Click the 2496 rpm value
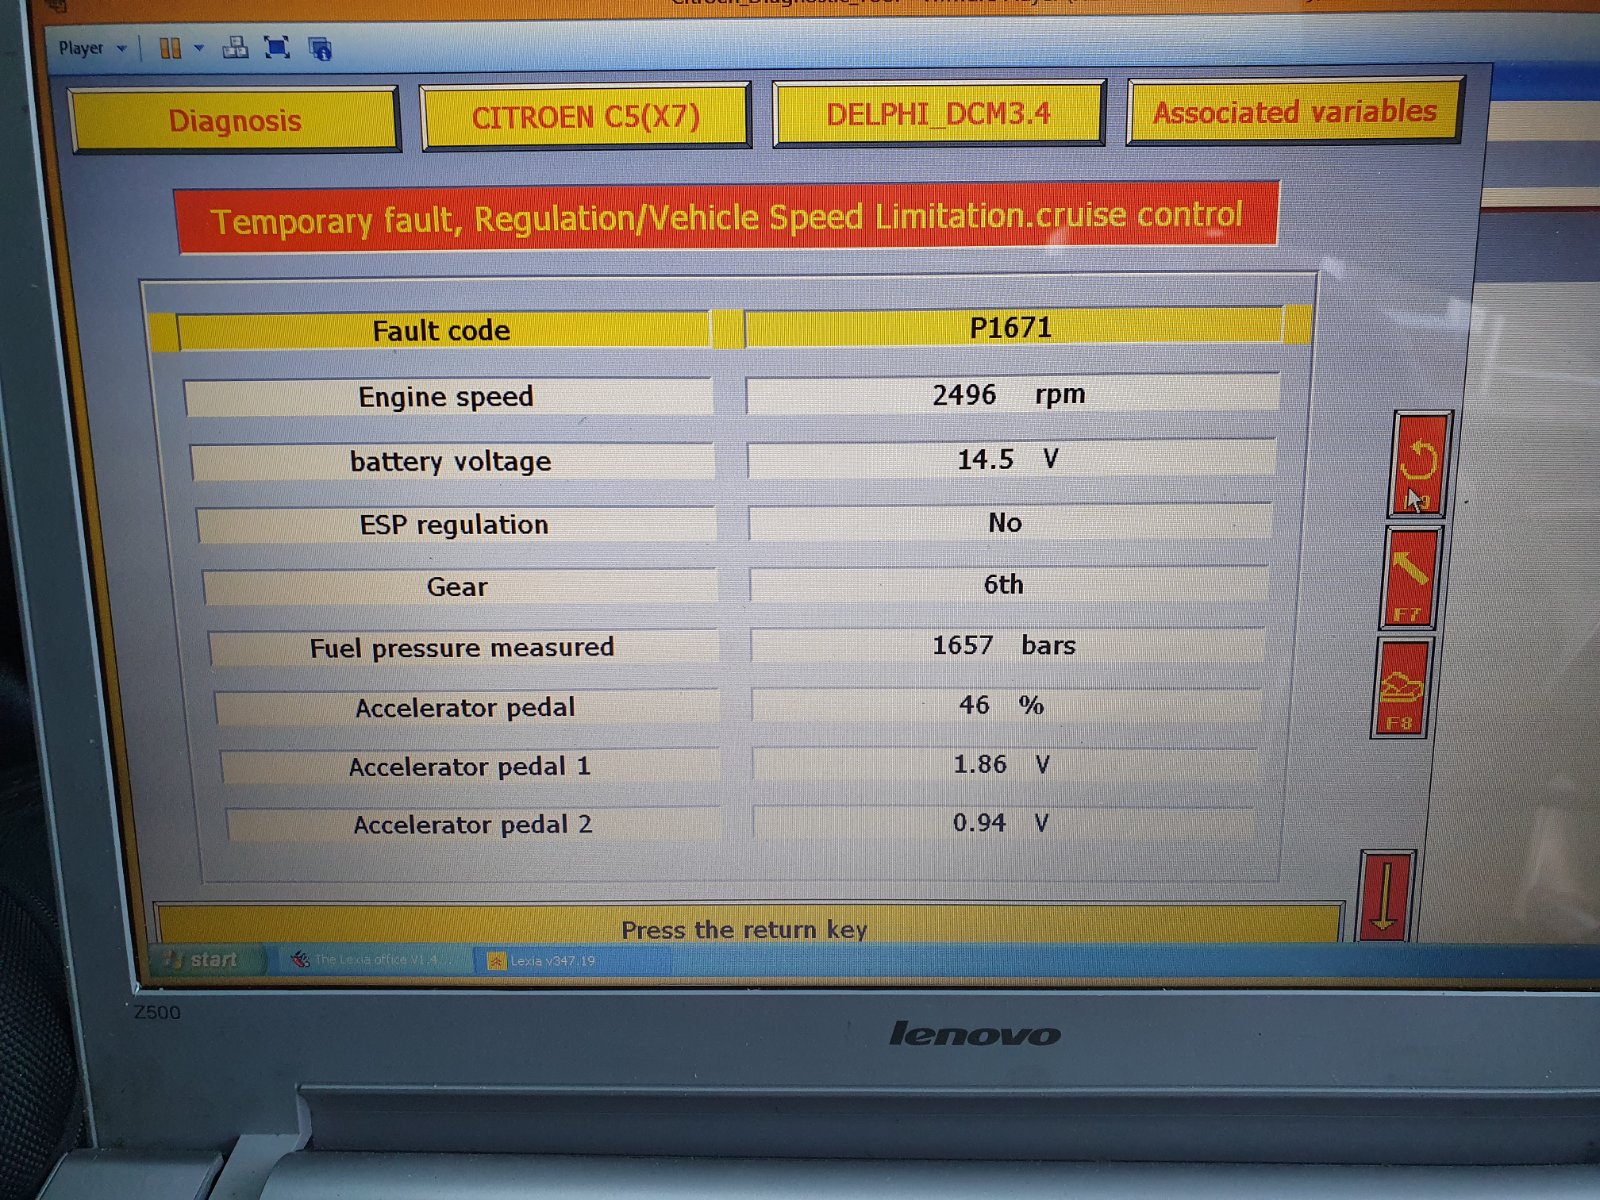This screenshot has width=1600, height=1200. tap(1012, 394)
